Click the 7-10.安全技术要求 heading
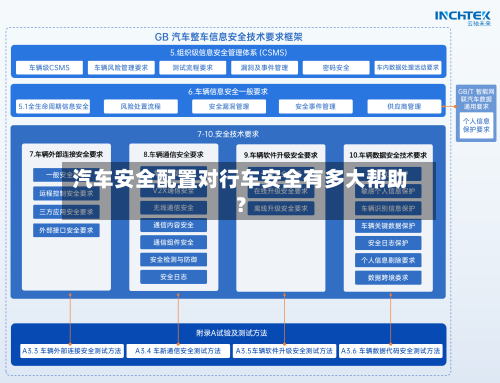Image resolution: width=500 pixels, height=383 pixels. (x=228, y=134)
